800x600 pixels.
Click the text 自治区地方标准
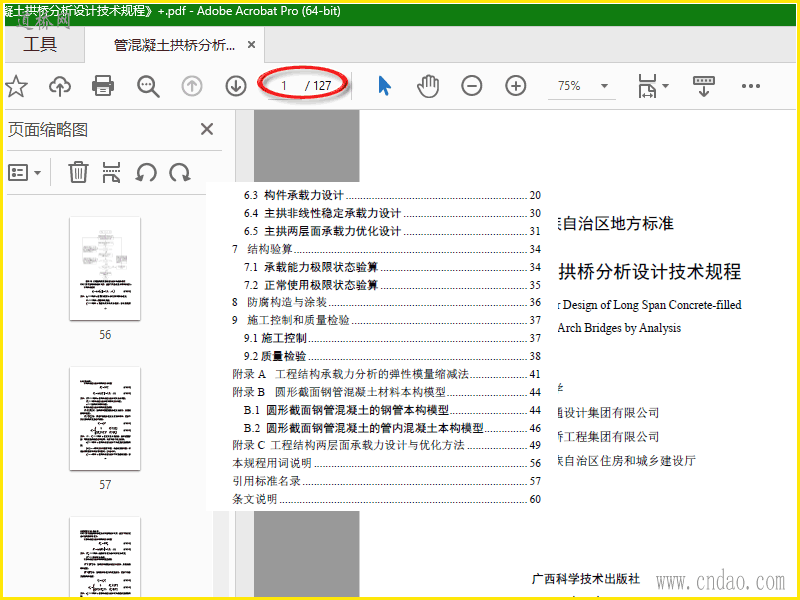click(x=616, y=223)
